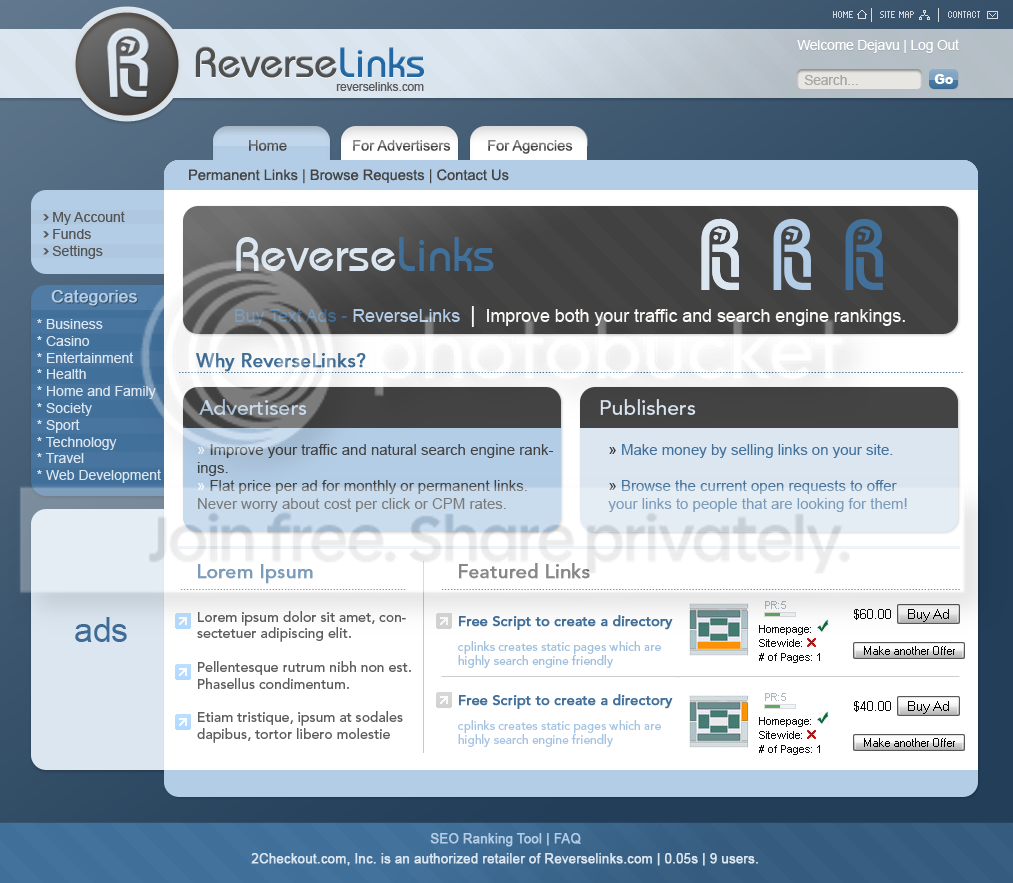Open the FAQ footer link
1013x883 pixels.
tap(567, 838)
